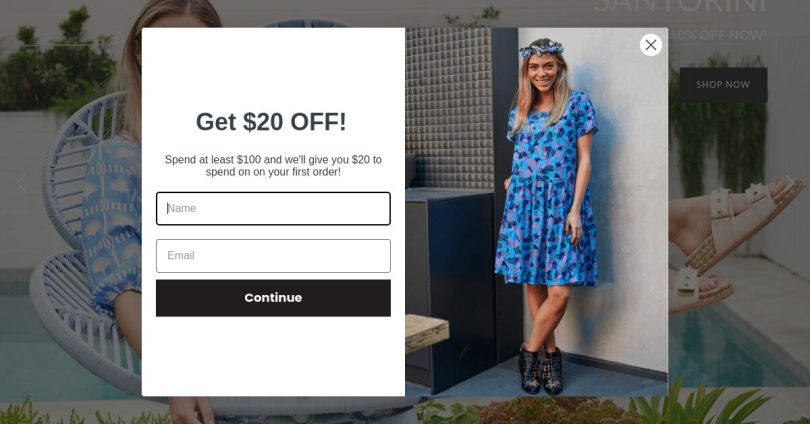Click the flower crown on the model
The height and width of the screenshot is (424, 810).
click(541, 49)
